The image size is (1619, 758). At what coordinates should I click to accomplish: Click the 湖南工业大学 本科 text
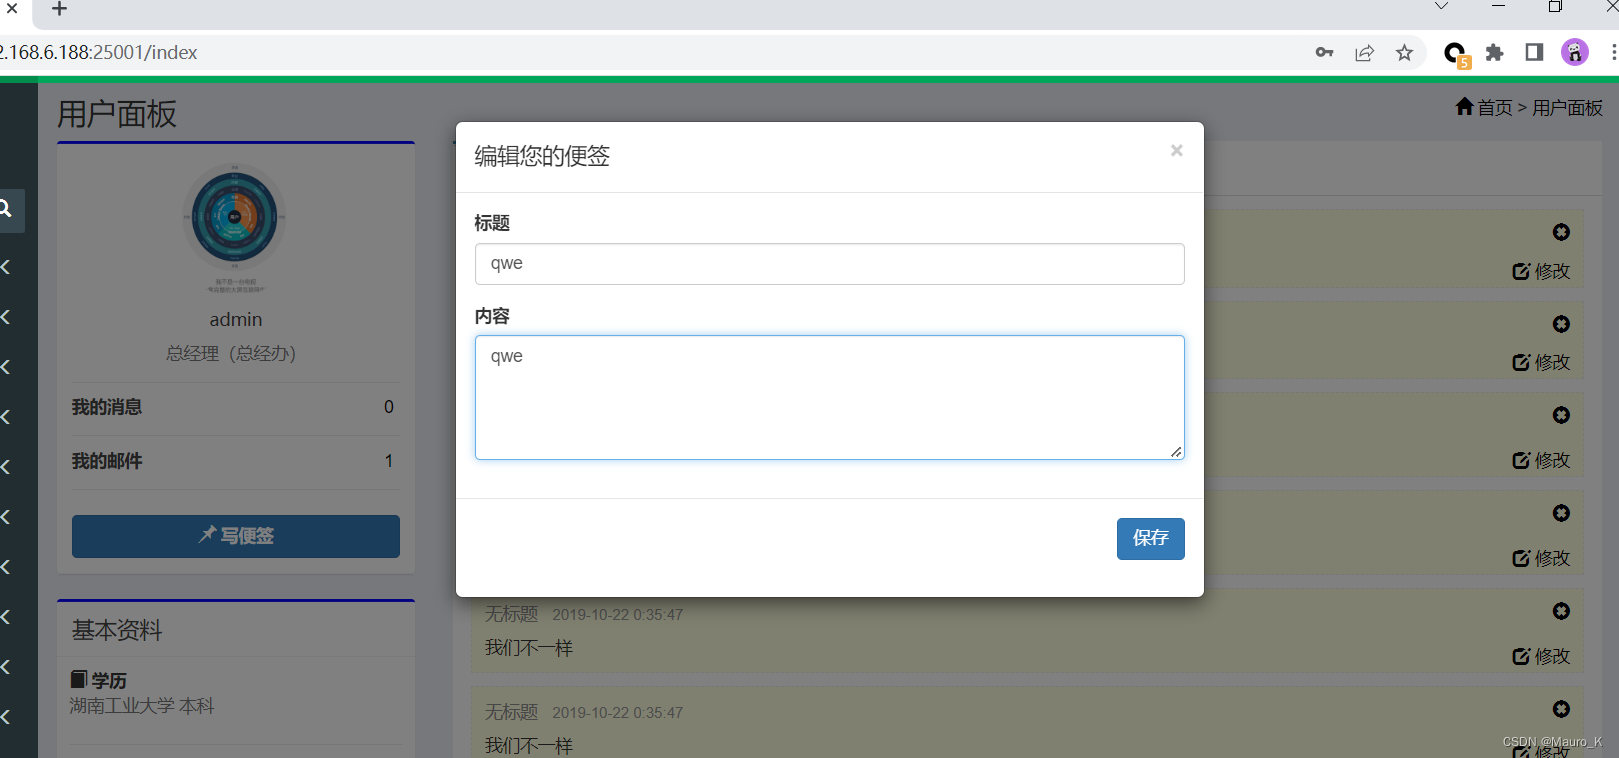coord(142,706)
